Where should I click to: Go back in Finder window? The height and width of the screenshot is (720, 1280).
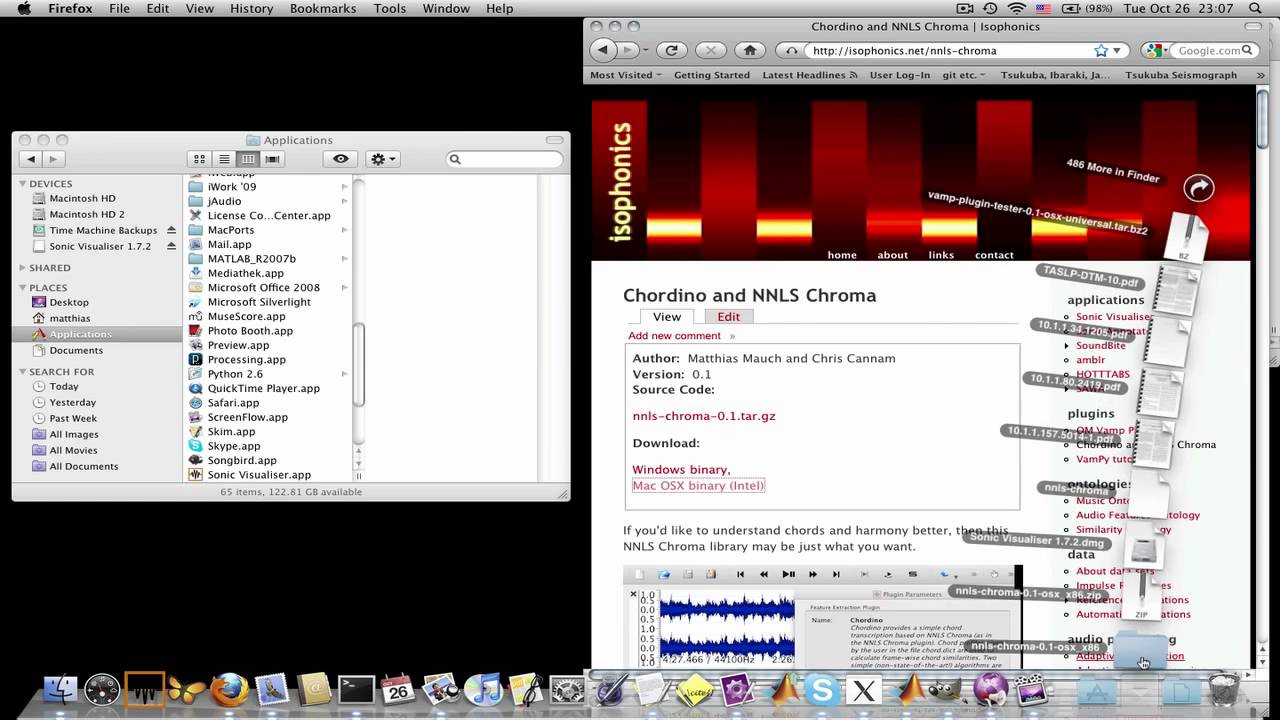coord(31,159)
